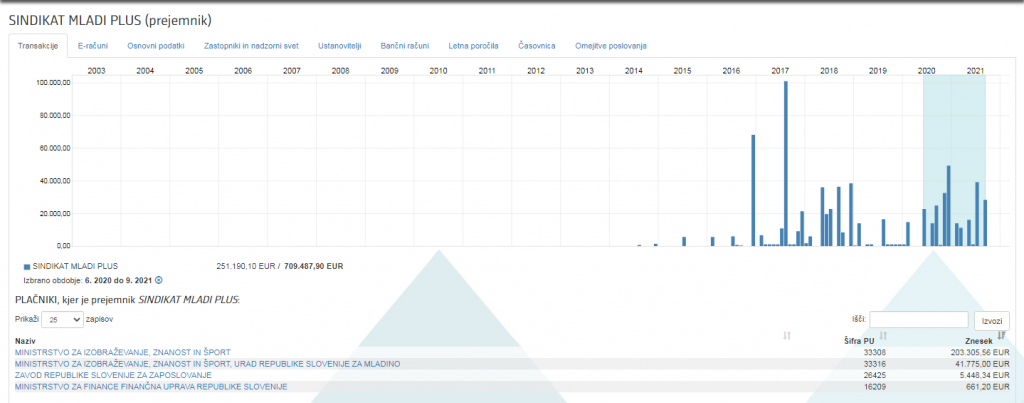Toggle SINDIKAT MLADI PLUS legend series square
The width and height of the screenshot is (1024, 403).
pyautogui.click(x=26, y=267)
